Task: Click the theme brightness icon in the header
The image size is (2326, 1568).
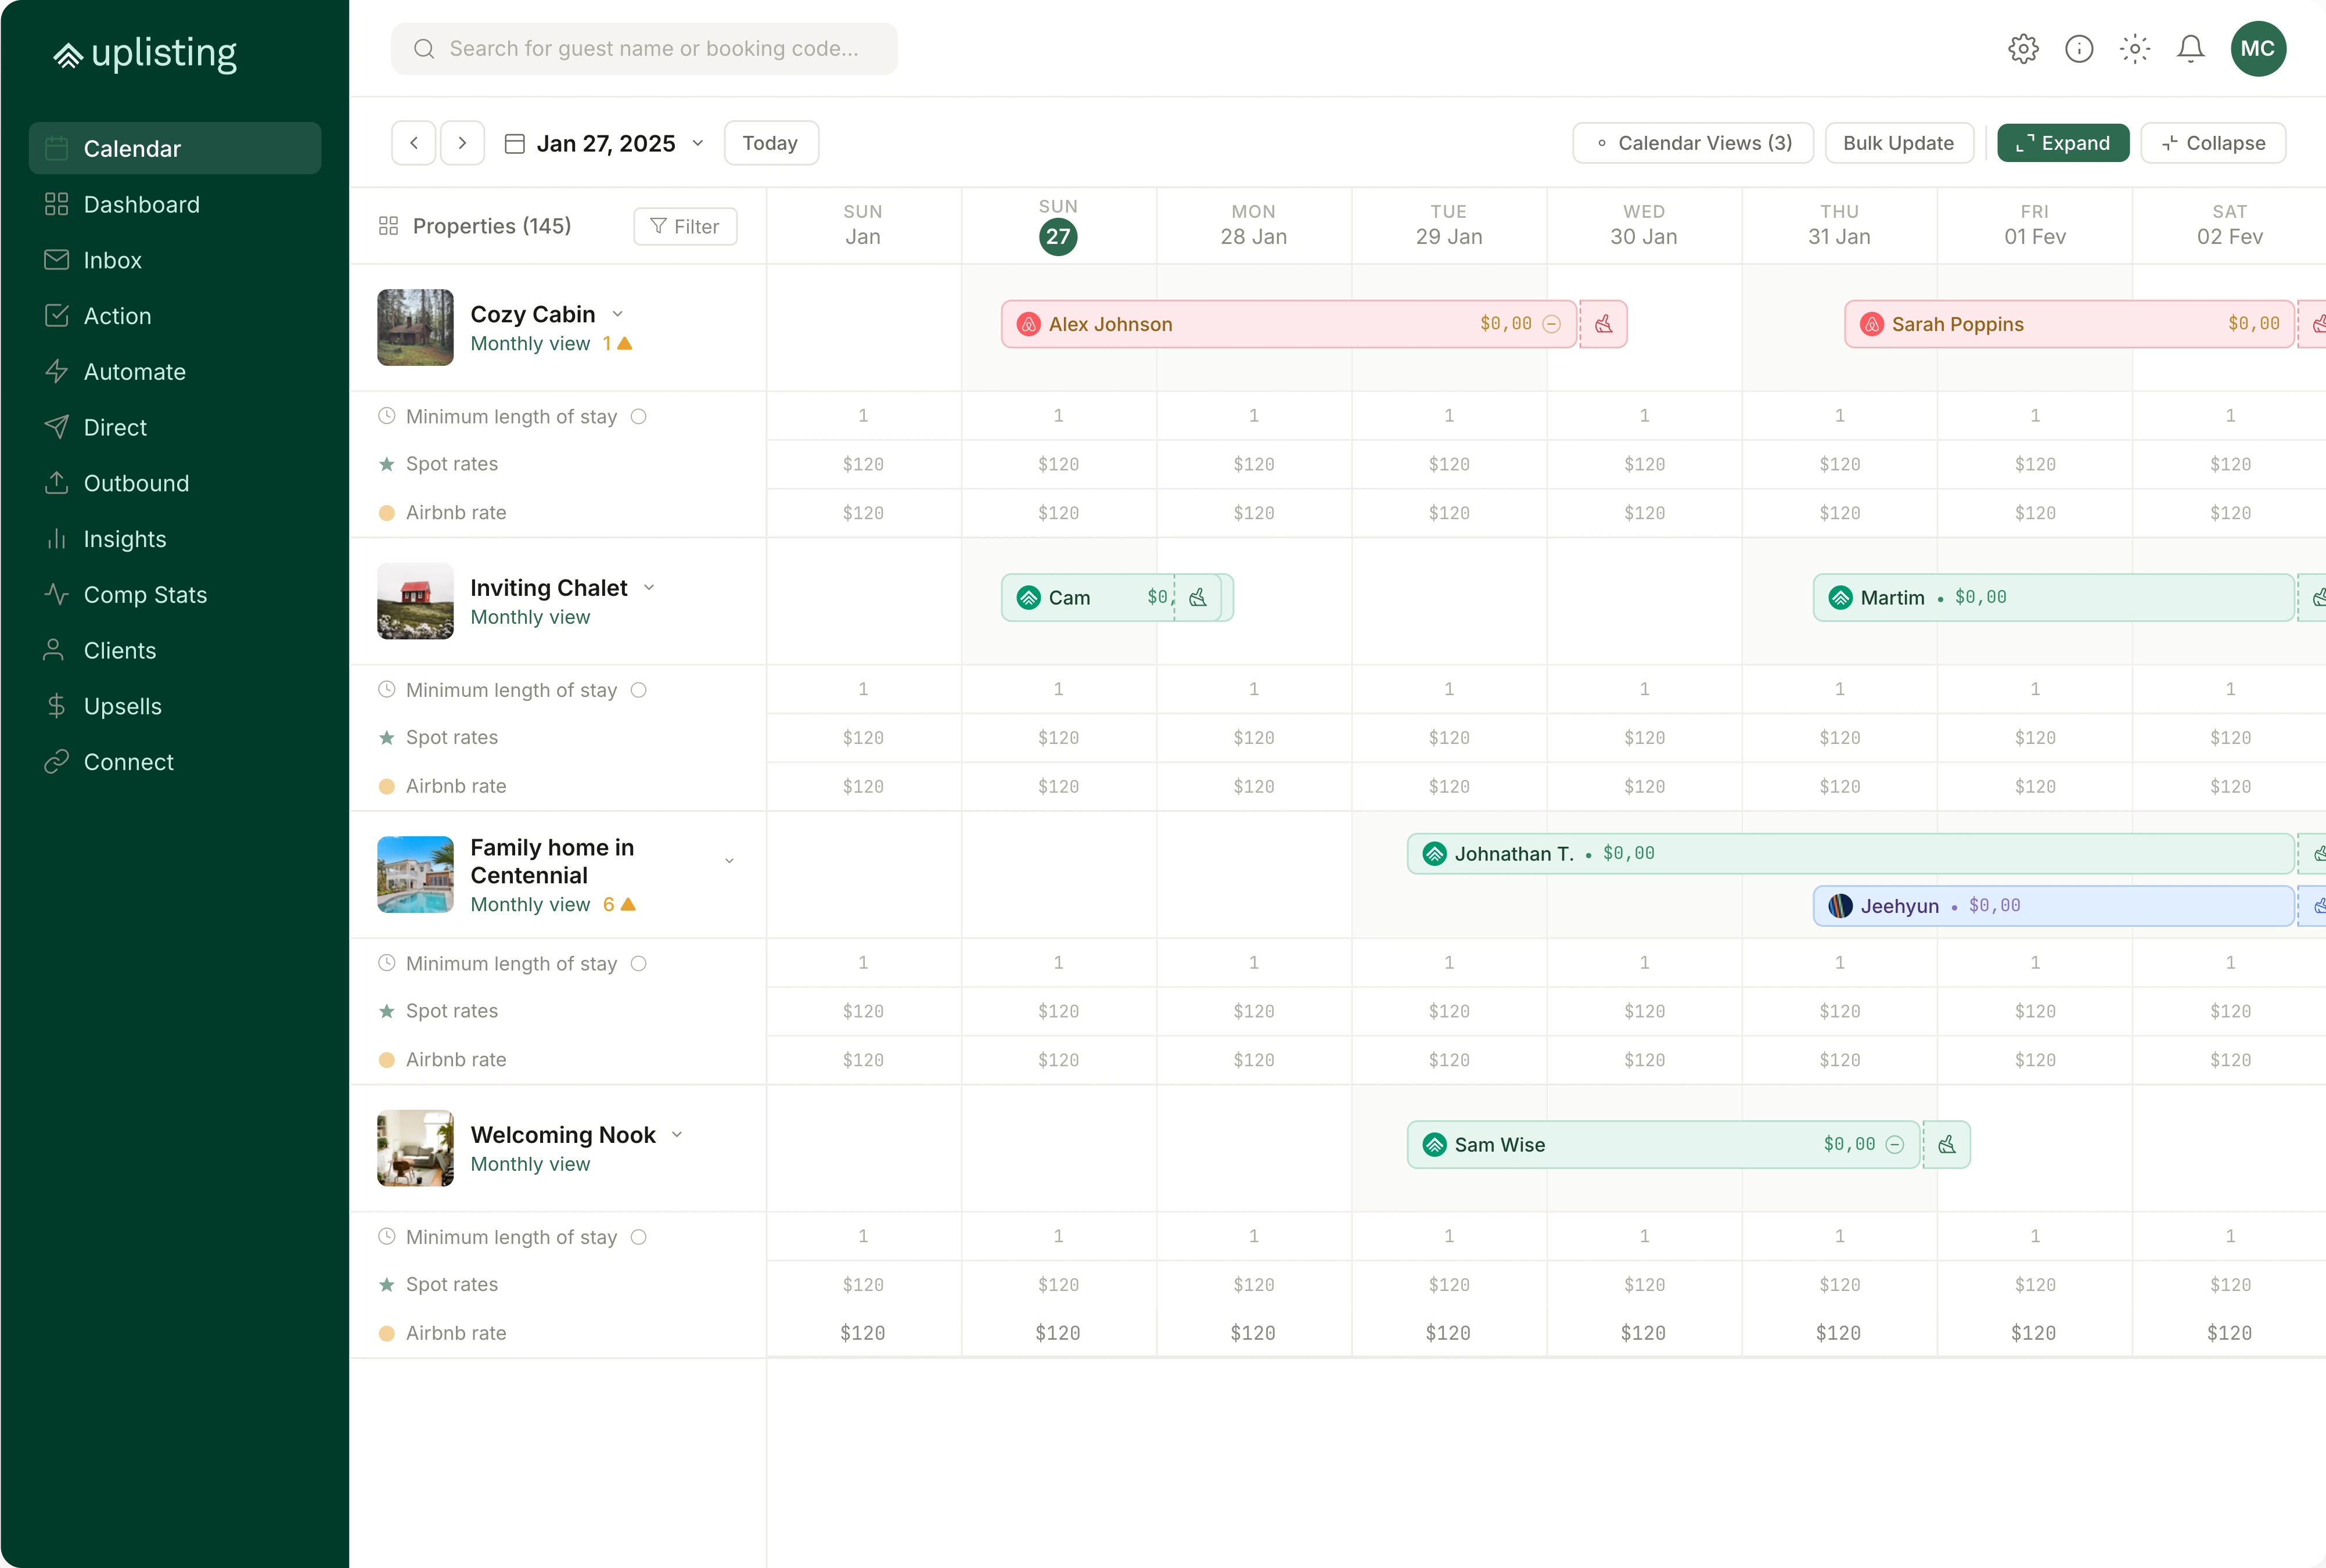Action: point(2133,48)
